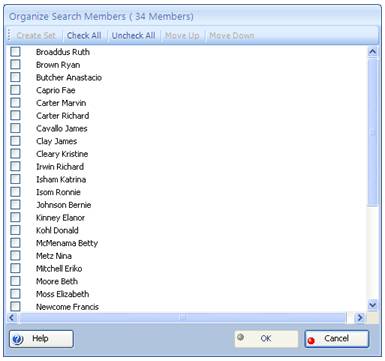The height and width of the screenshot is (361, 385).
Task: Enable the Caprio Fae checkbox
Action: pyautogui.click(x=15, y=90)
